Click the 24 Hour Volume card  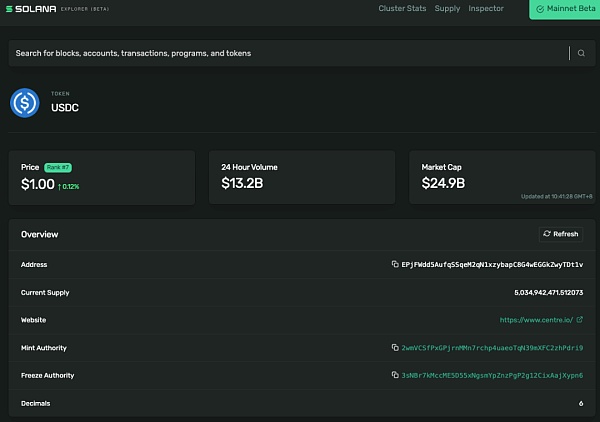(302, 178)
